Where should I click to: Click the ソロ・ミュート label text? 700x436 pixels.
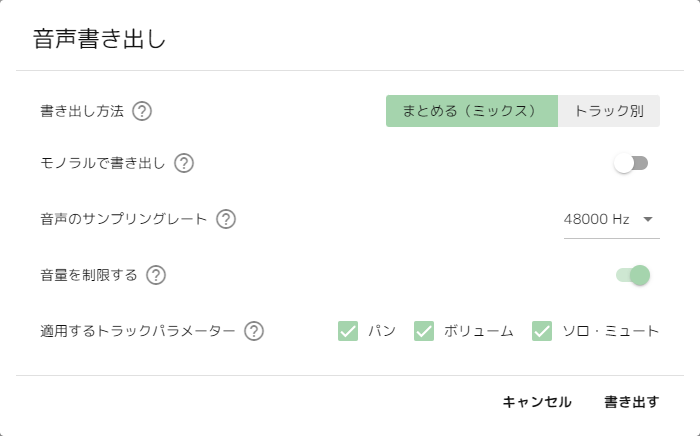611,331
